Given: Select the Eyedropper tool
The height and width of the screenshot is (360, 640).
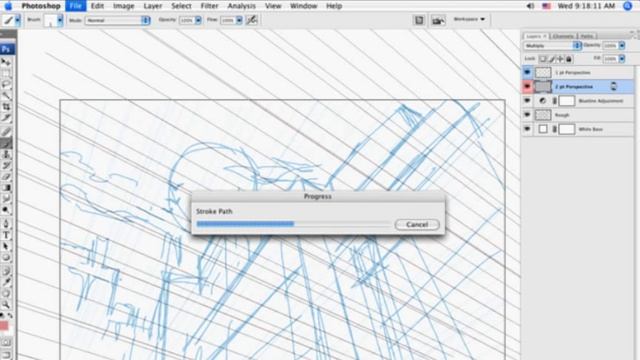Looking at the screenshot, I should (6, 282).
